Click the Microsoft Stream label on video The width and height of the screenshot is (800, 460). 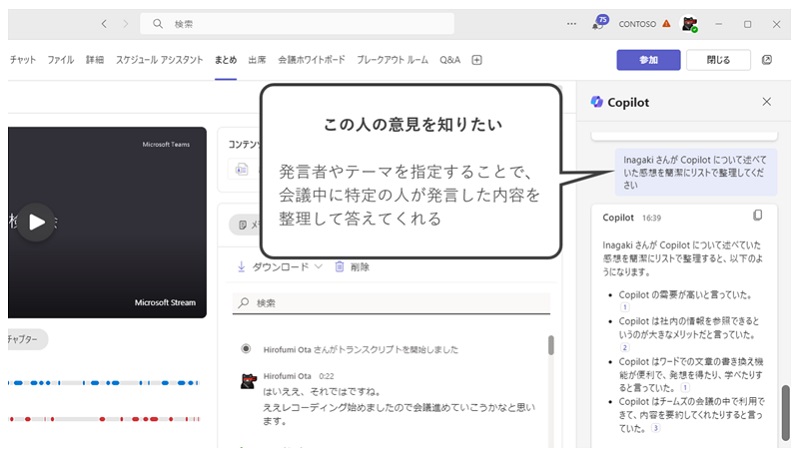(x=165, y=302)
